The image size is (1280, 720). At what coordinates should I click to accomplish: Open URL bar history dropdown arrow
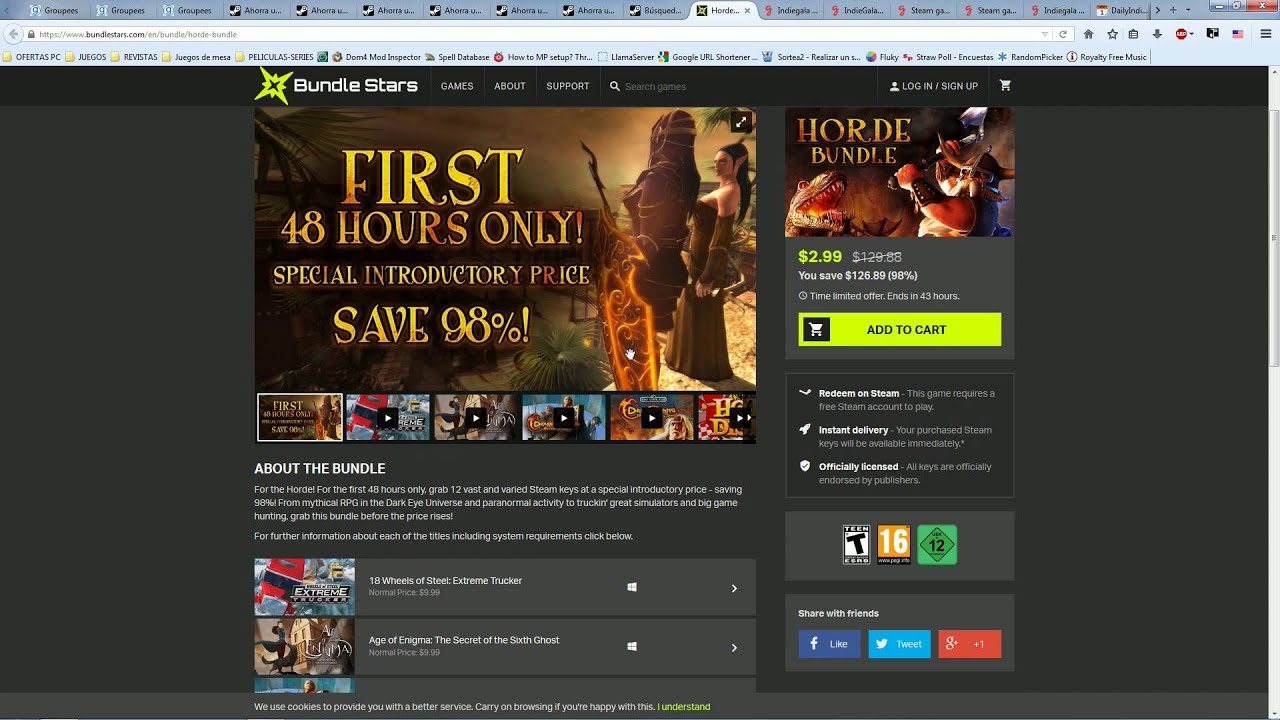(1045, 34)
